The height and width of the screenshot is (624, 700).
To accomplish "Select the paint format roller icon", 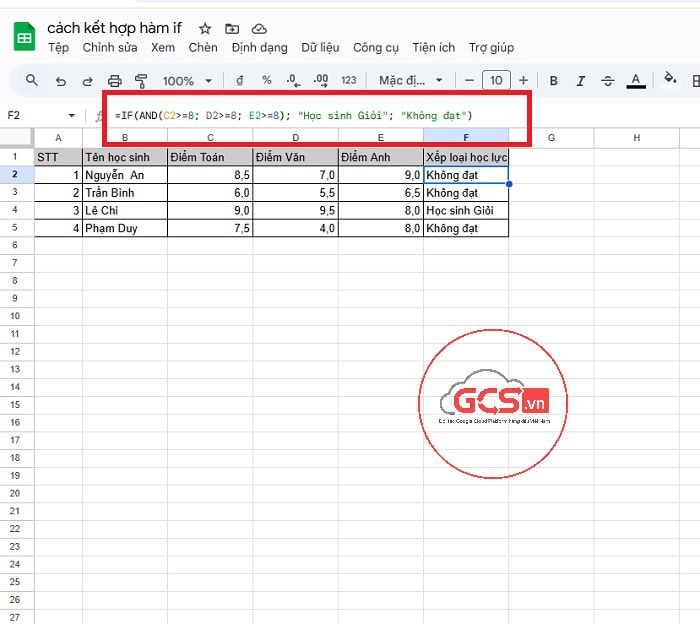I will (x=140, y=80).
